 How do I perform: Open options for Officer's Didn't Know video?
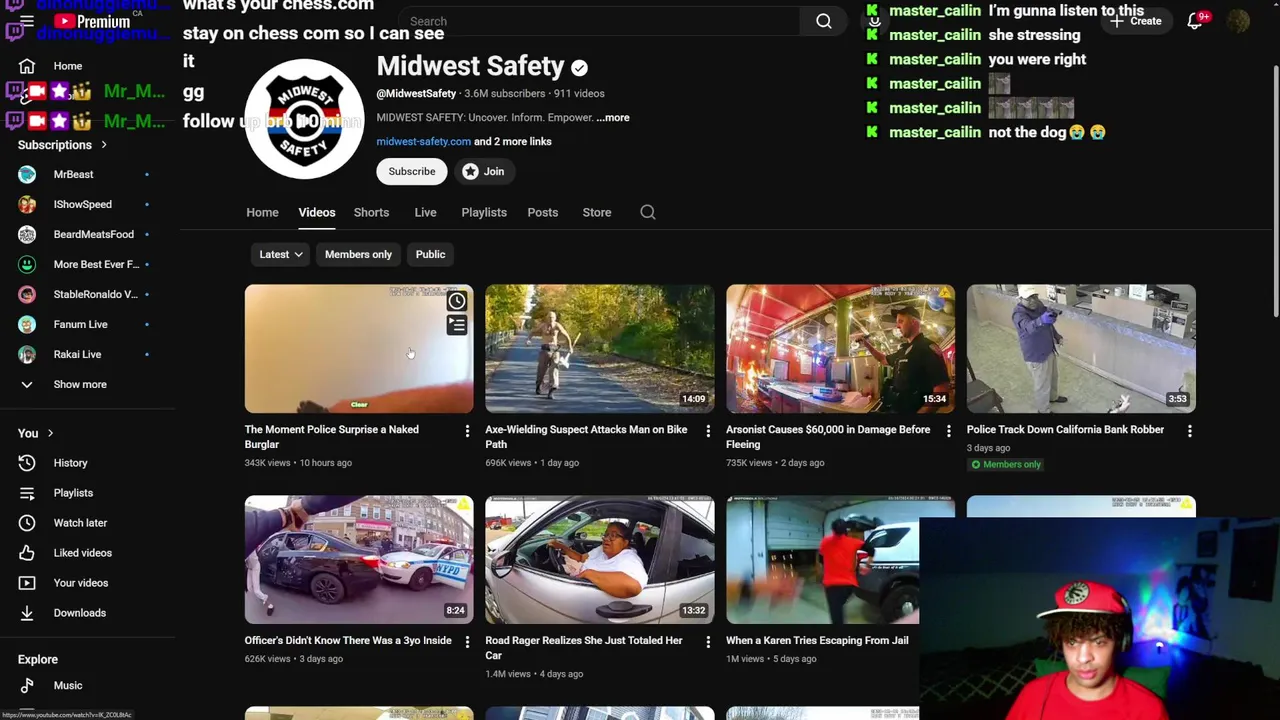coord(467,642)
